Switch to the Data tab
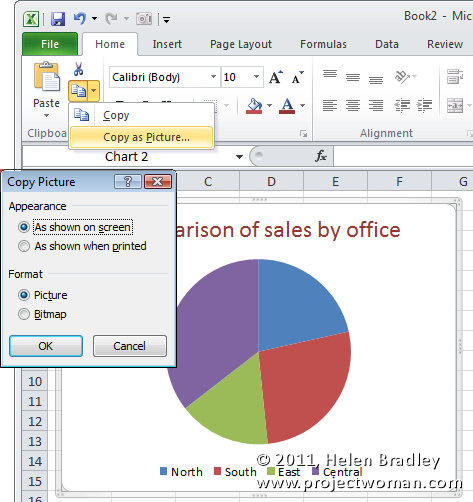 pos(387,44)
